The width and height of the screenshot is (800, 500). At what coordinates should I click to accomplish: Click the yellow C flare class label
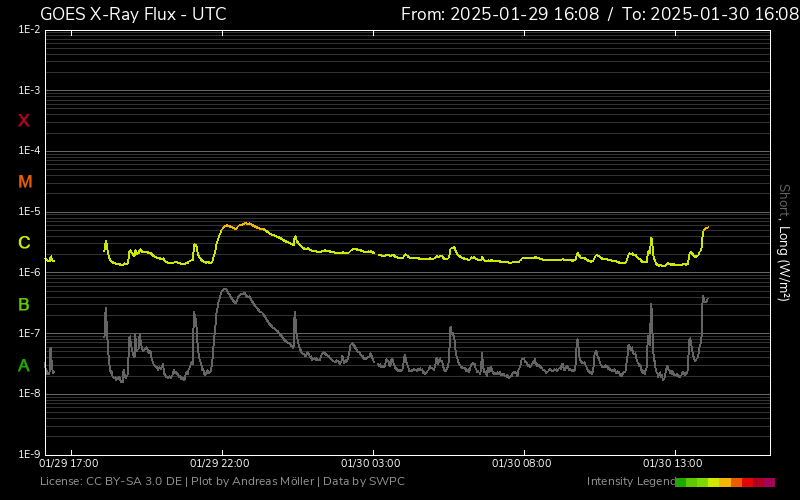24,243
